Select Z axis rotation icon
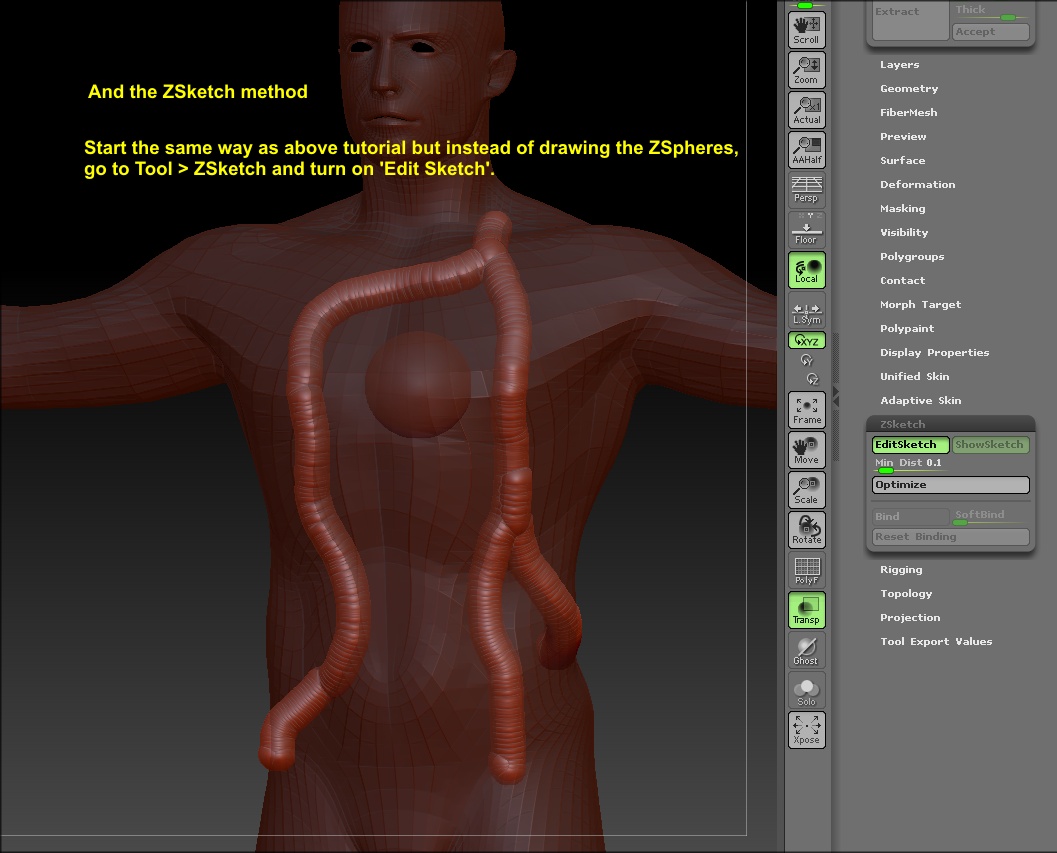The image size is (1057, 853). point(812,379)
